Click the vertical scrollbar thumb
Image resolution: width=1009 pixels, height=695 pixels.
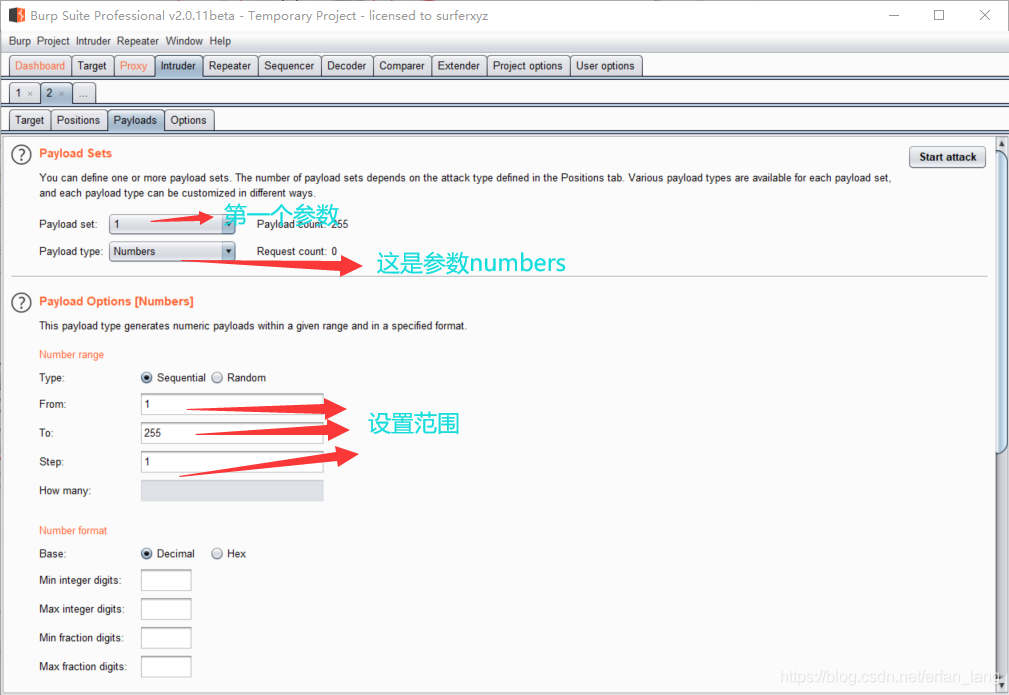pyautogui.click(x=1001, y=302)
